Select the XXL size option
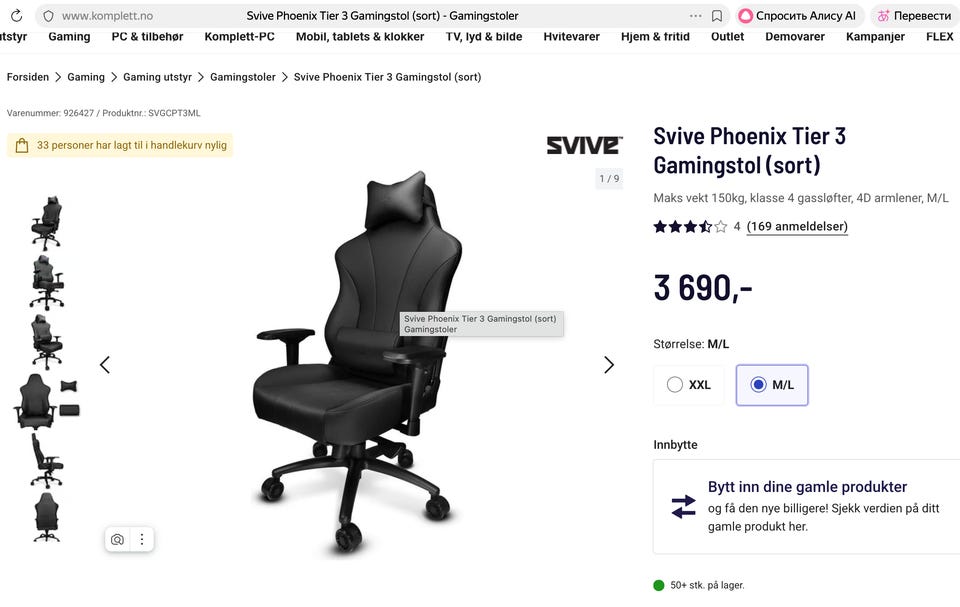The image size is (960, 607). coord(689,385)
